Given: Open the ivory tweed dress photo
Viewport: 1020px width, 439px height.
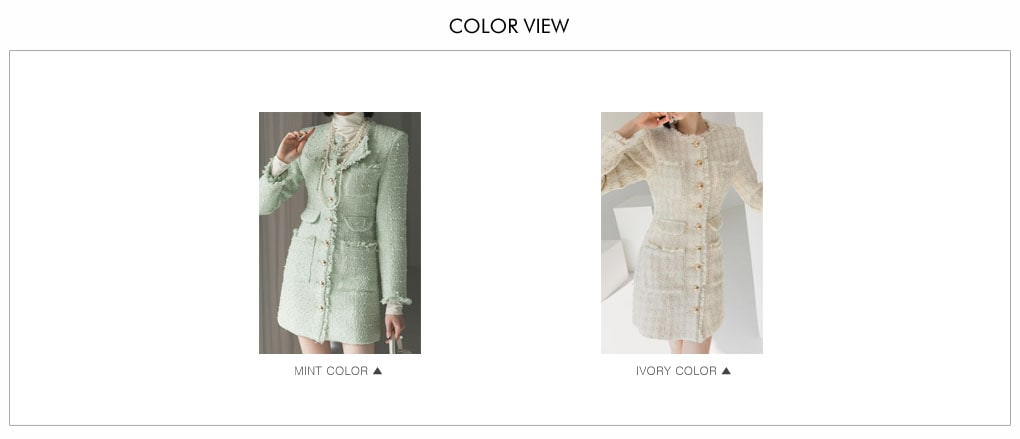Looking at the screenshot, I should click(682, 233).
